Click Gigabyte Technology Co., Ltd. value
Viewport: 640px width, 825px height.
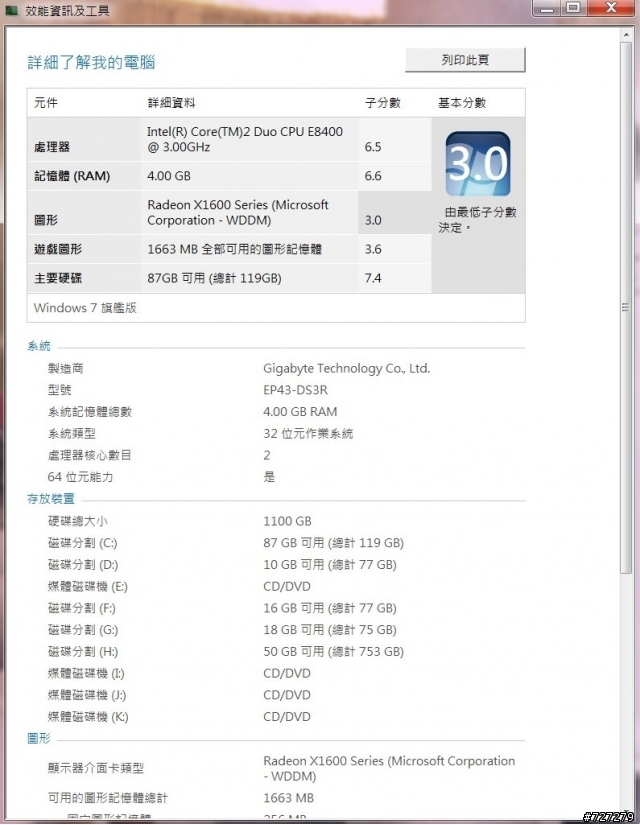(x=346, y=368)
